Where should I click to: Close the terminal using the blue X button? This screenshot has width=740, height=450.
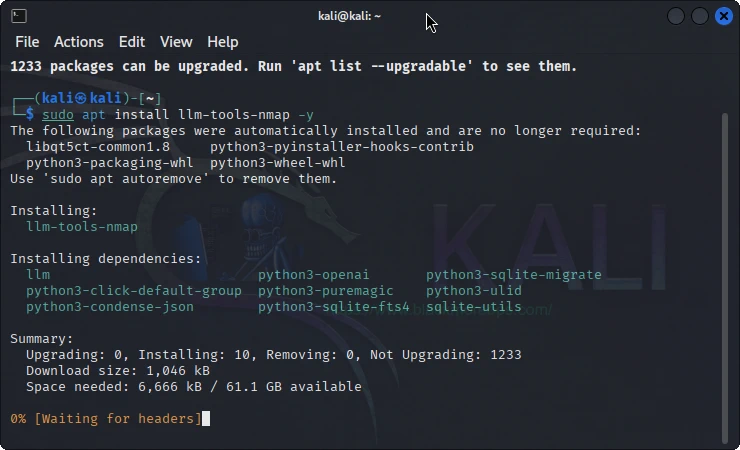tap(723, 16)
